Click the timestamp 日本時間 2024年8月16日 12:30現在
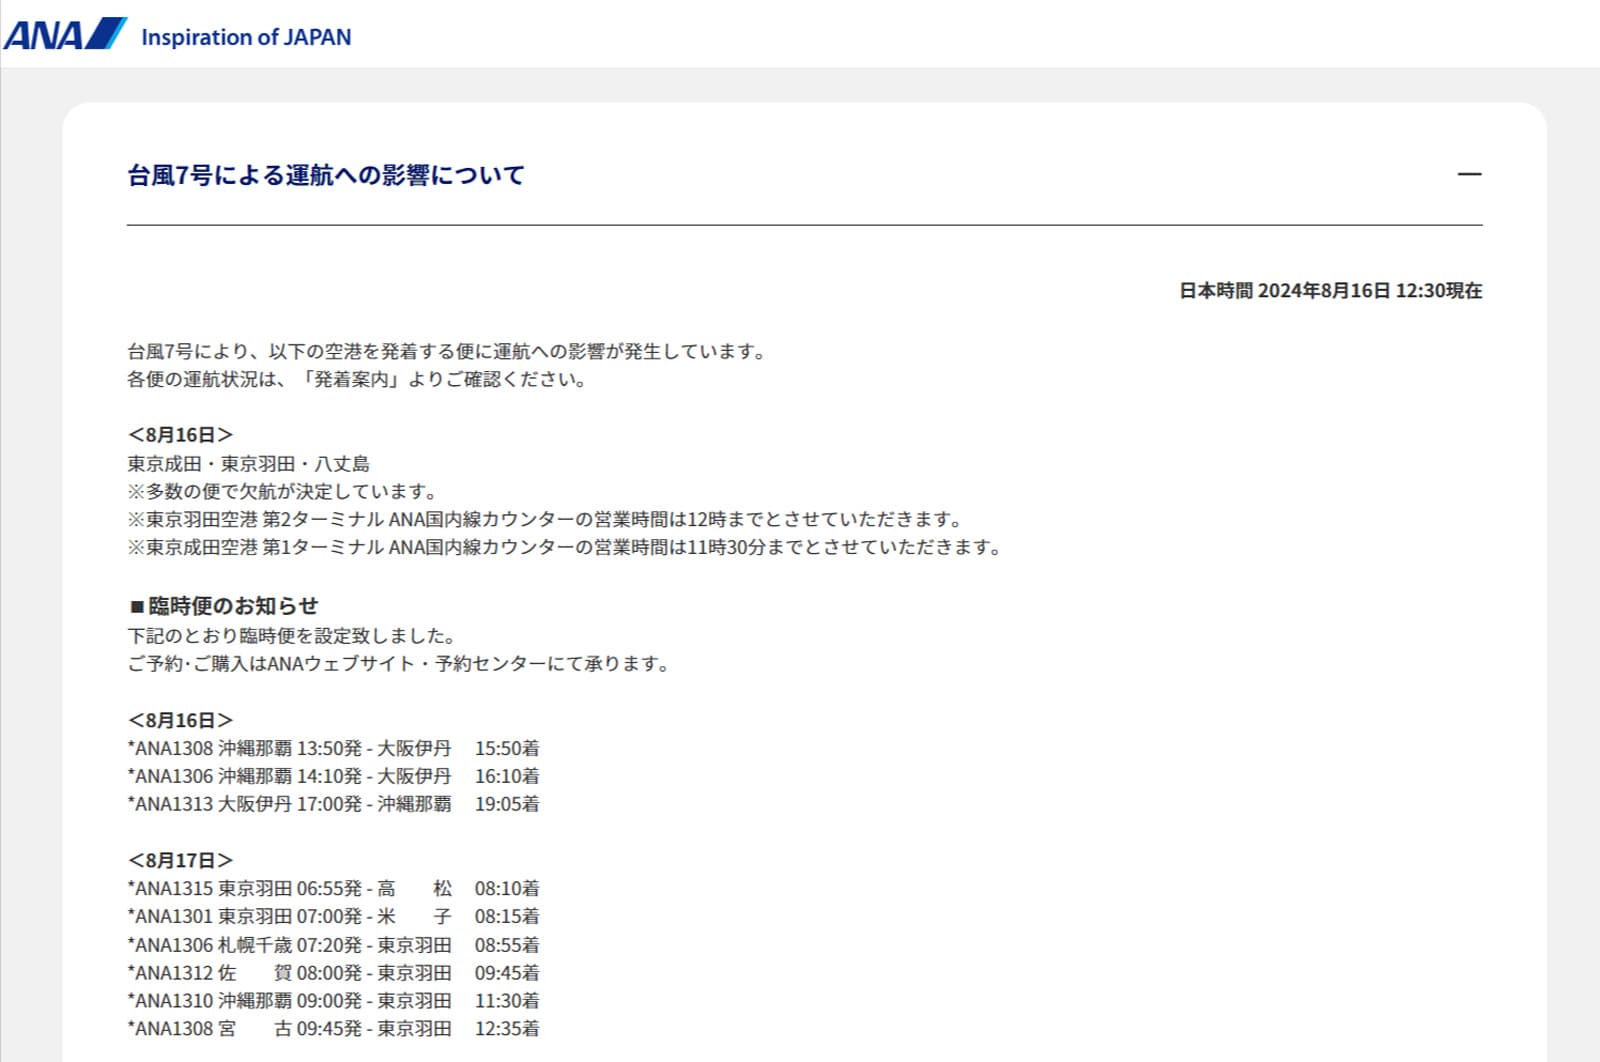The height and width of the screenshot is (1062, 1600). (1330, 291)
